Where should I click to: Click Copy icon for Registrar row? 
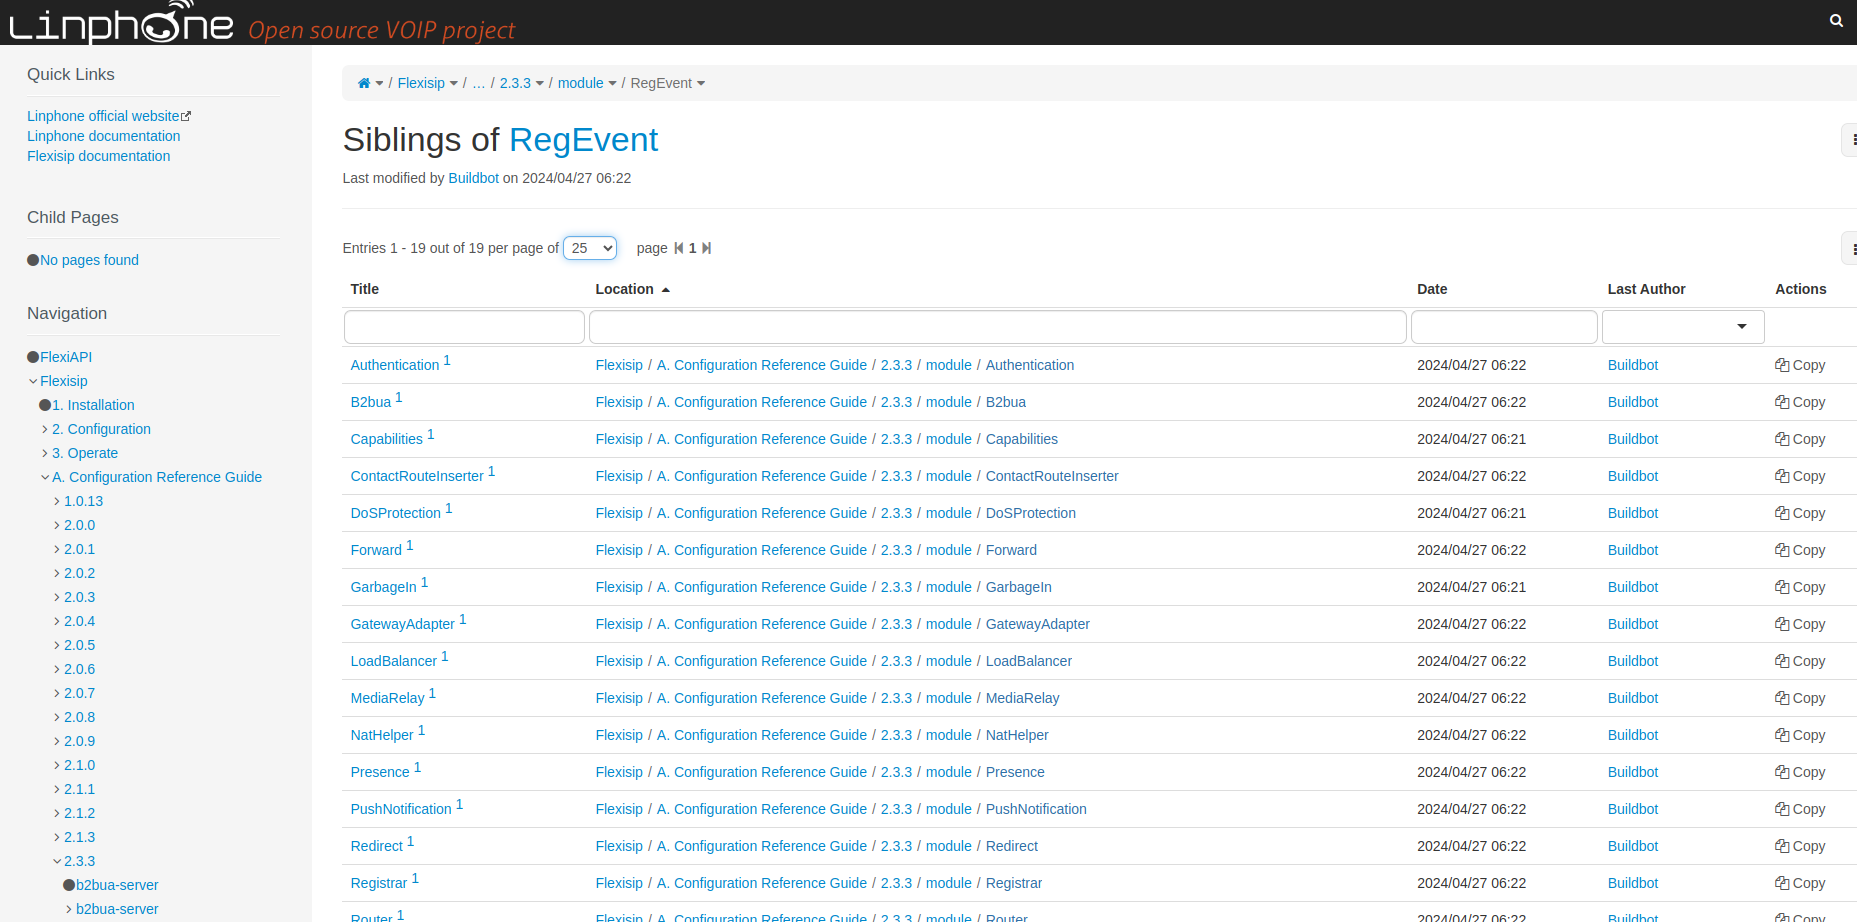(x=1781, y=883)
